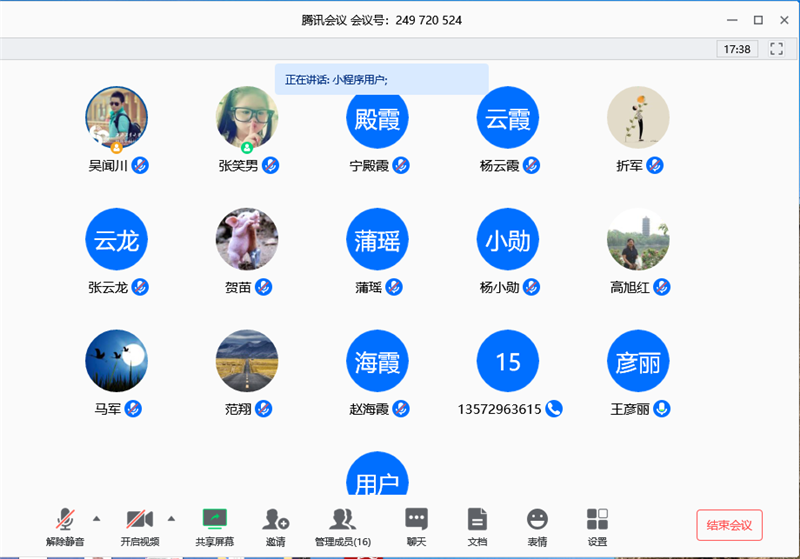
Task: Click the name label 高旭红
Action: 630,288
